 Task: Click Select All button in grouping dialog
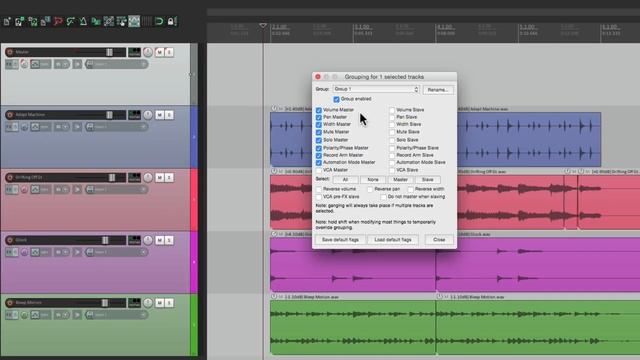[x=345, y=180]
